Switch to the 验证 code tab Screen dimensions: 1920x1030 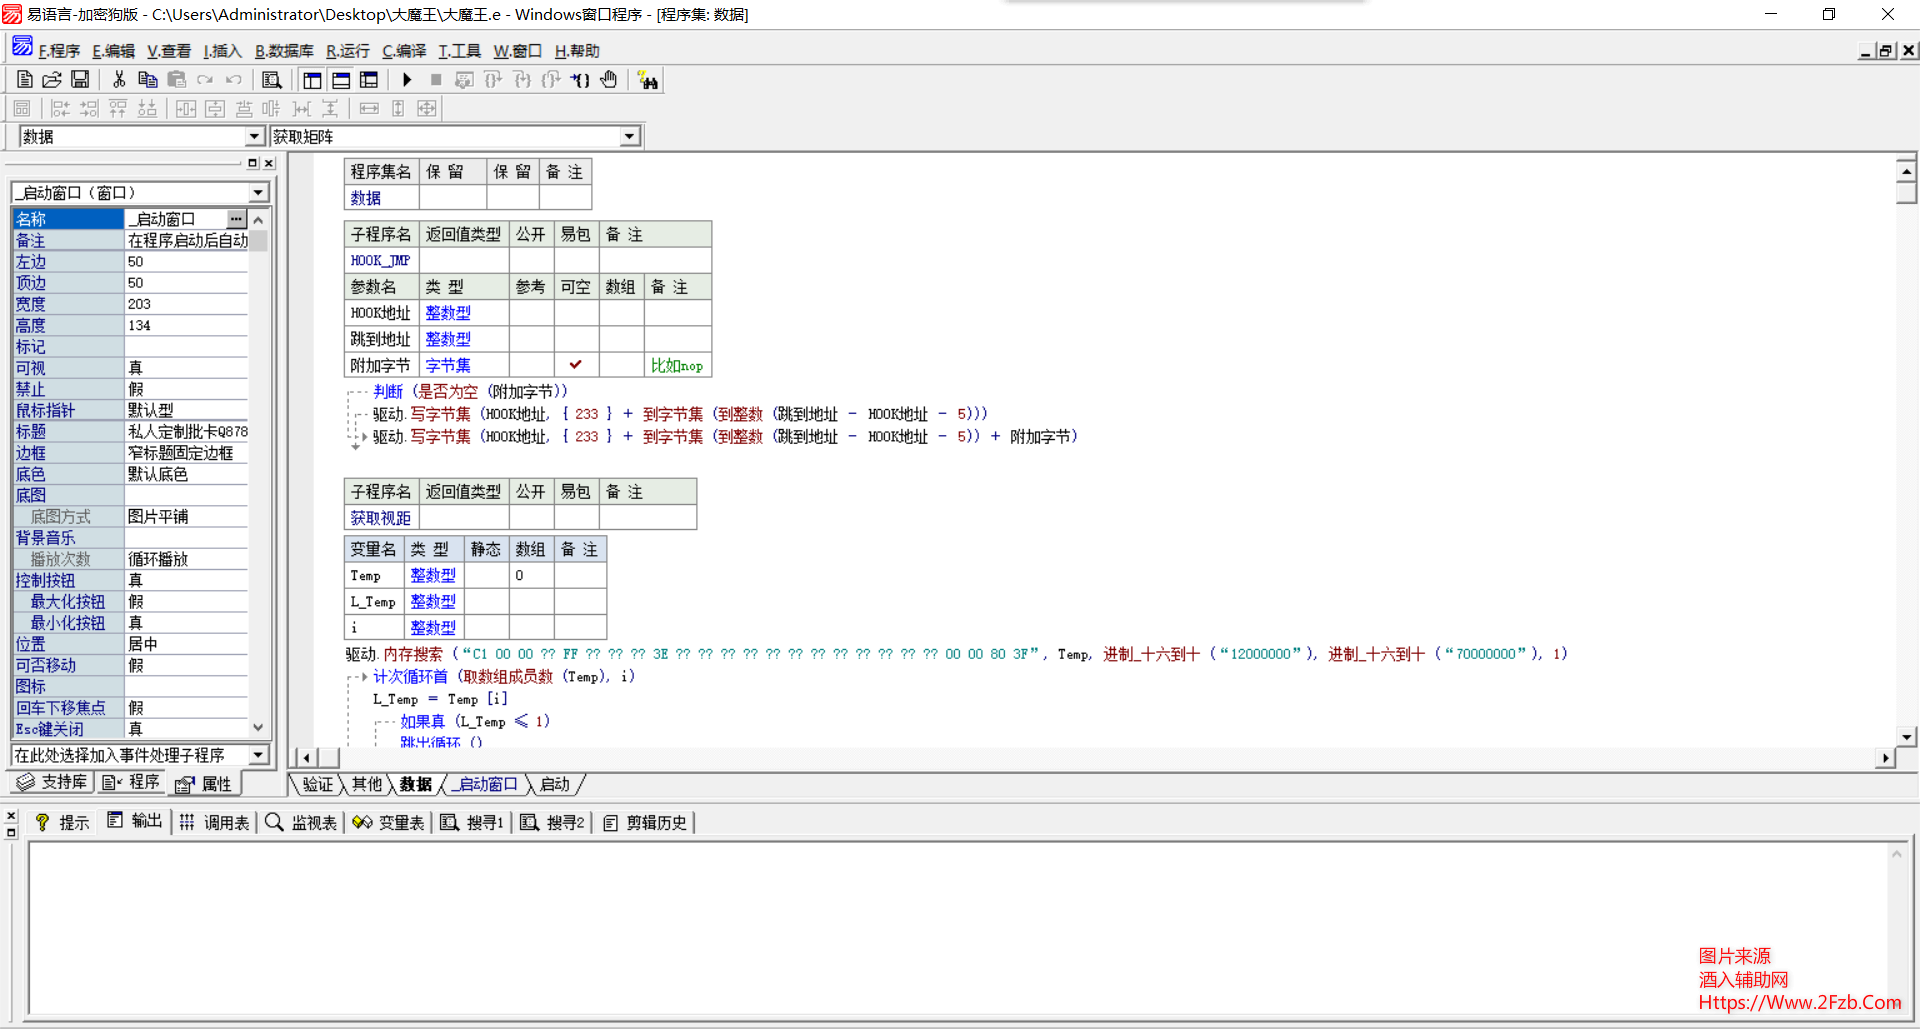tap(317, 784)
